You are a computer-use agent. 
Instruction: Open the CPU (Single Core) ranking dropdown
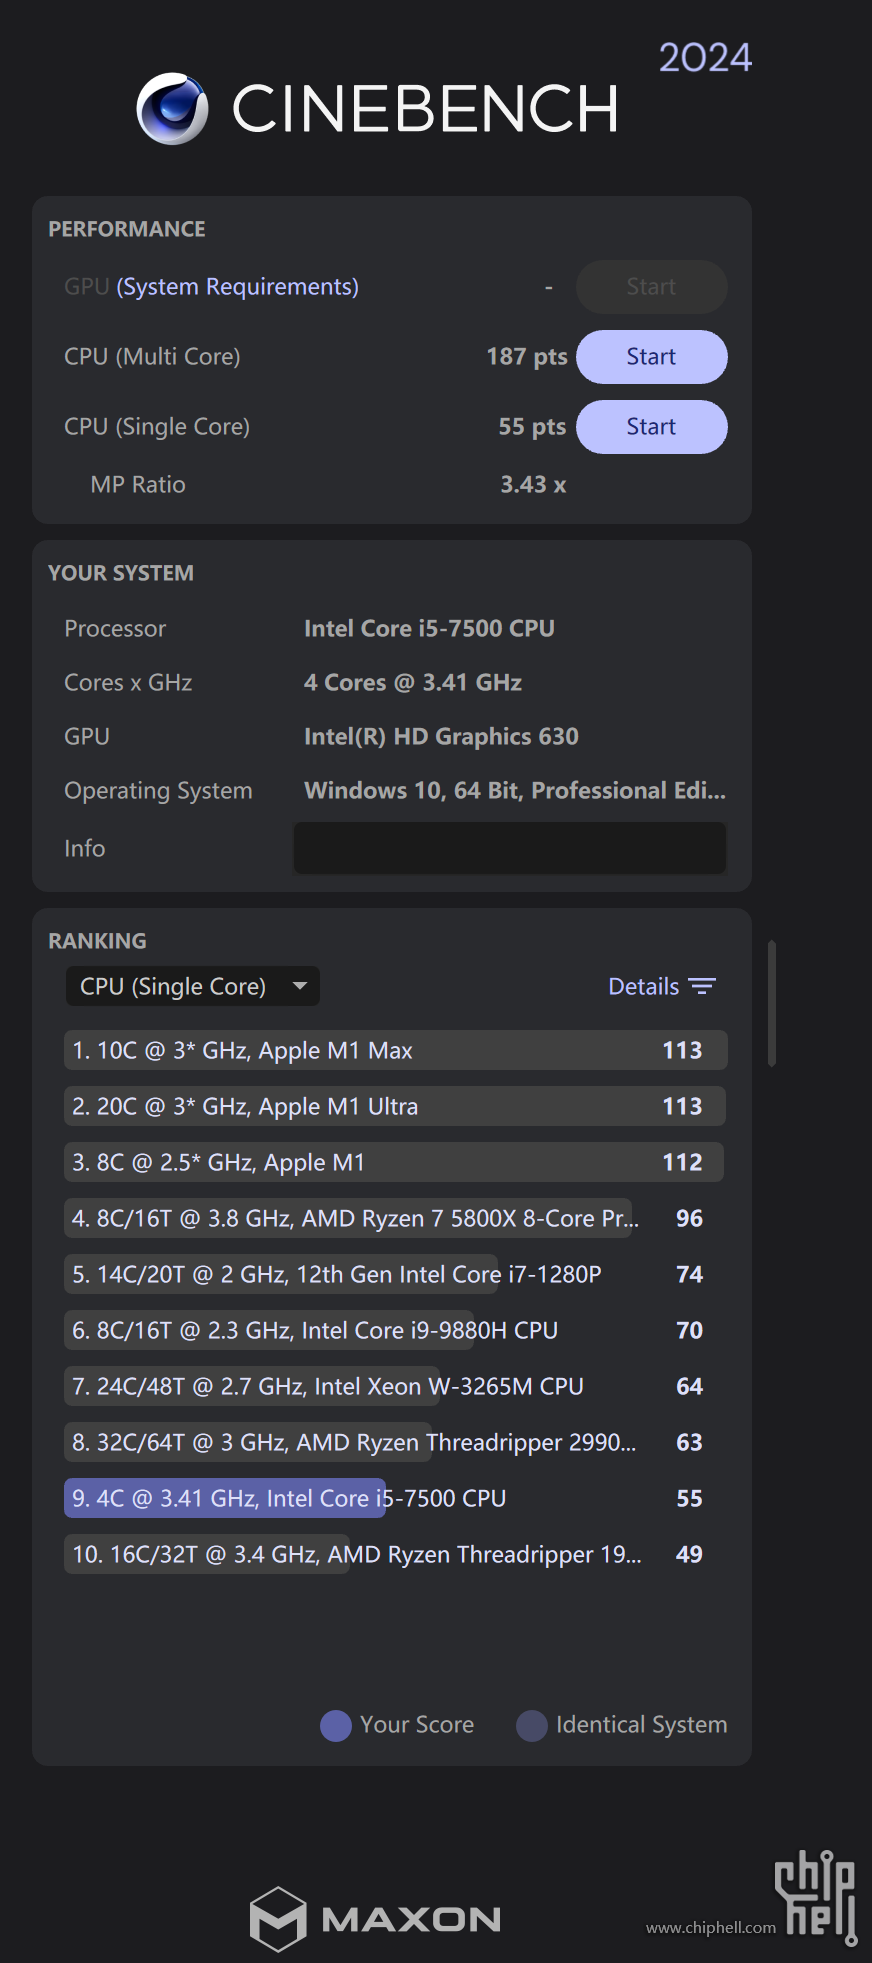[192, 986]
